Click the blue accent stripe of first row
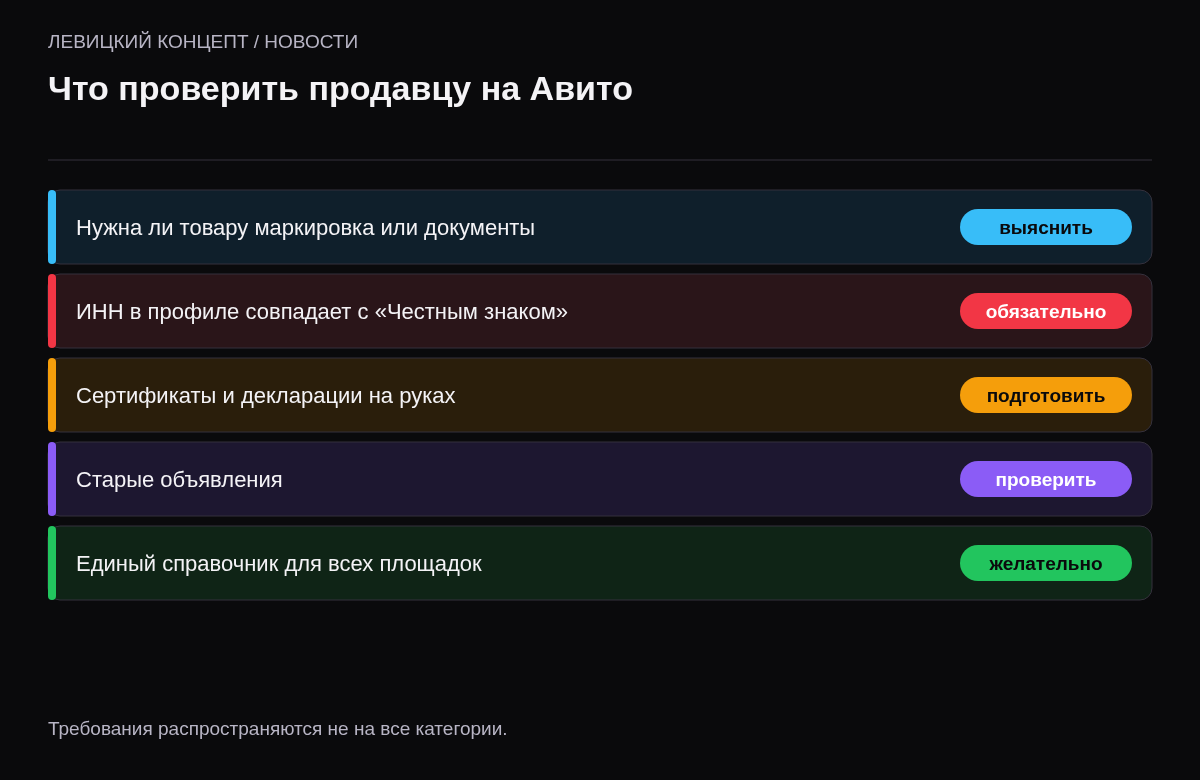The image size is (1200, 780). [52, 227]
